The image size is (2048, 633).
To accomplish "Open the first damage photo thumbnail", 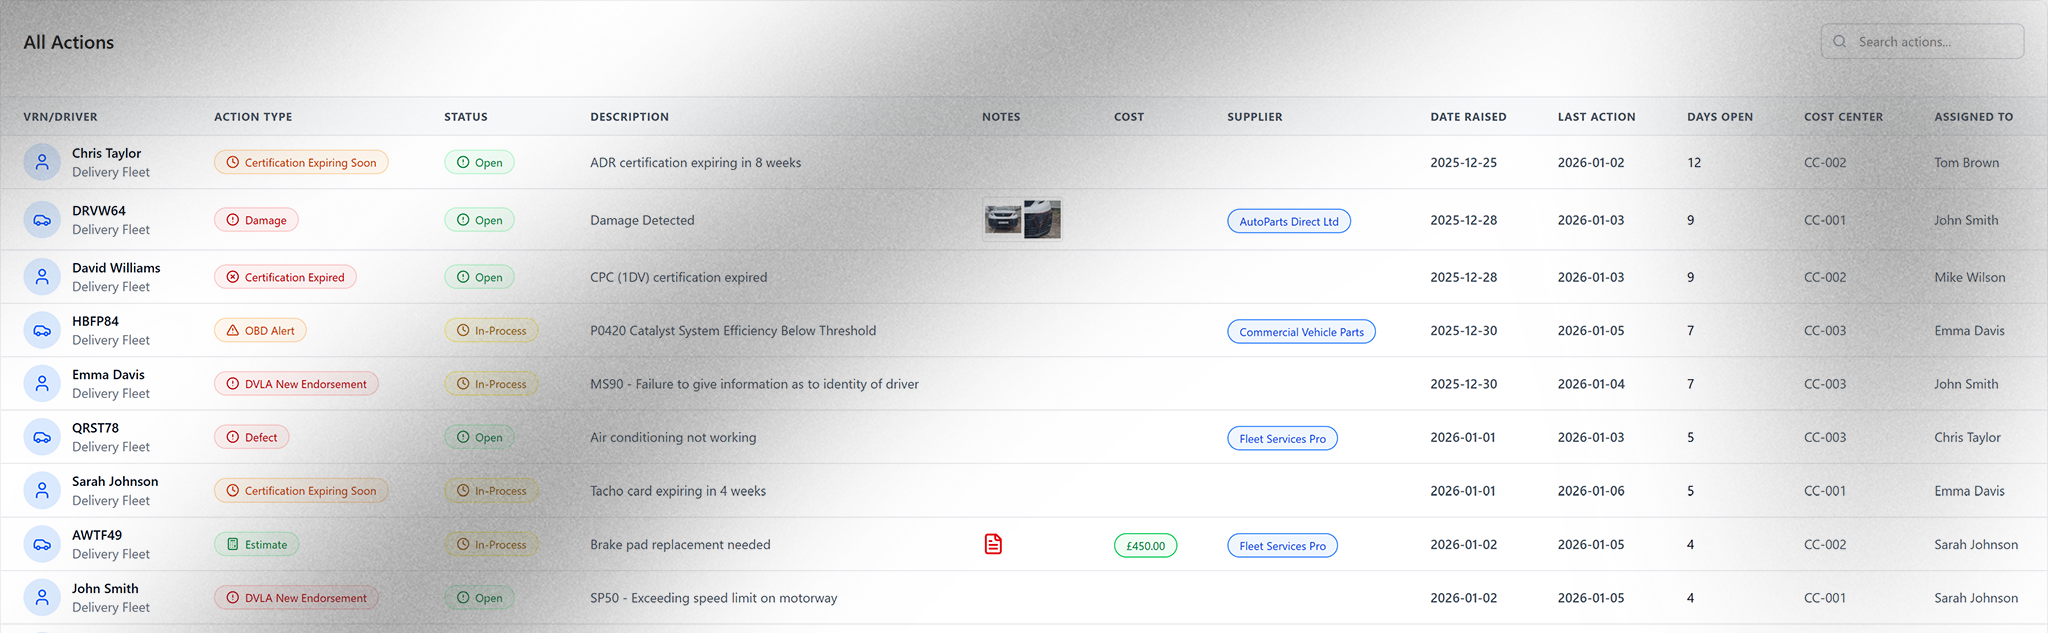I will [1002, 219].
